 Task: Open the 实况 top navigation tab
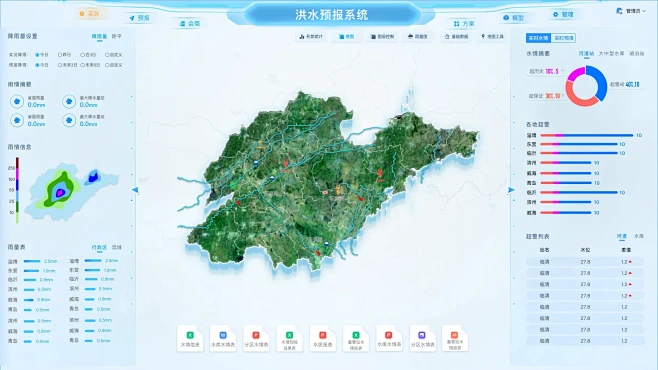[89, 14]
